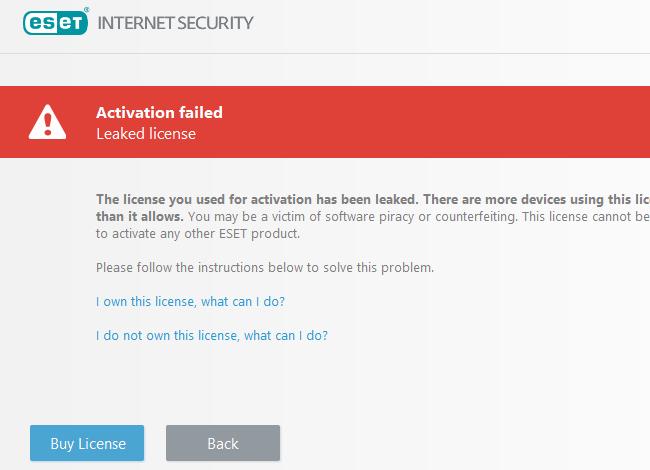Click the "This license cannot be" sentence
The height and width of the screenshot is (470, 650).
[x=586, y=217]
